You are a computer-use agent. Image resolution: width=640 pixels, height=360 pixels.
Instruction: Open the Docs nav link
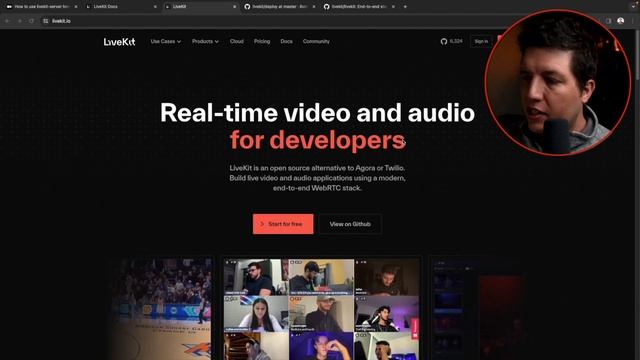[x=287, y=41]
